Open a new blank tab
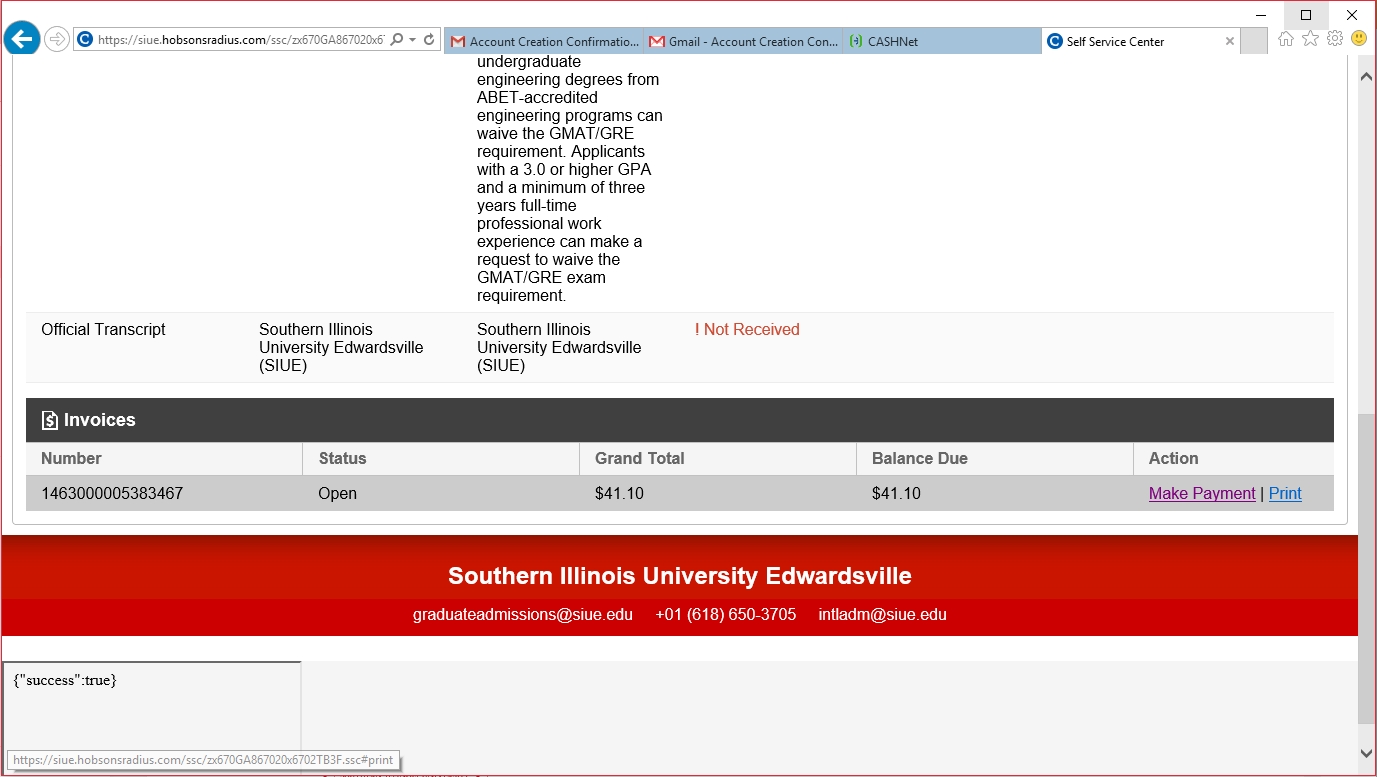 pos(1254,41)
